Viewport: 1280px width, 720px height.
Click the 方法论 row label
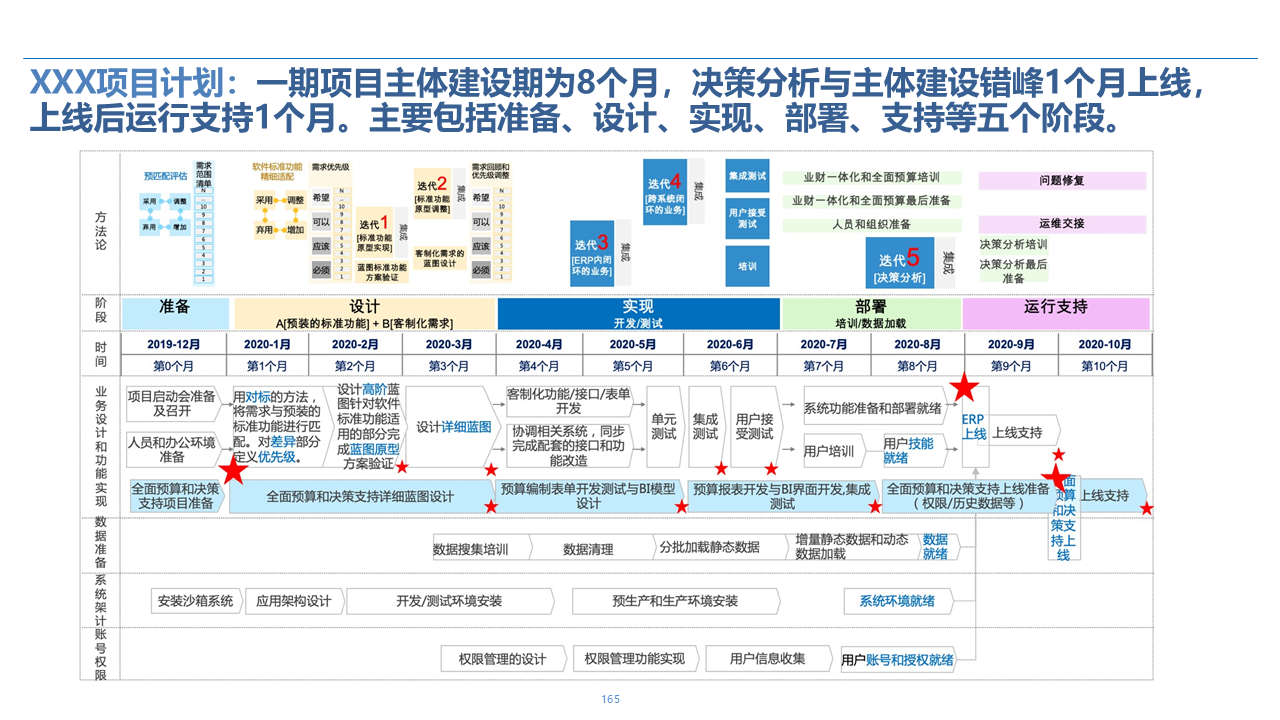(101, 231)
